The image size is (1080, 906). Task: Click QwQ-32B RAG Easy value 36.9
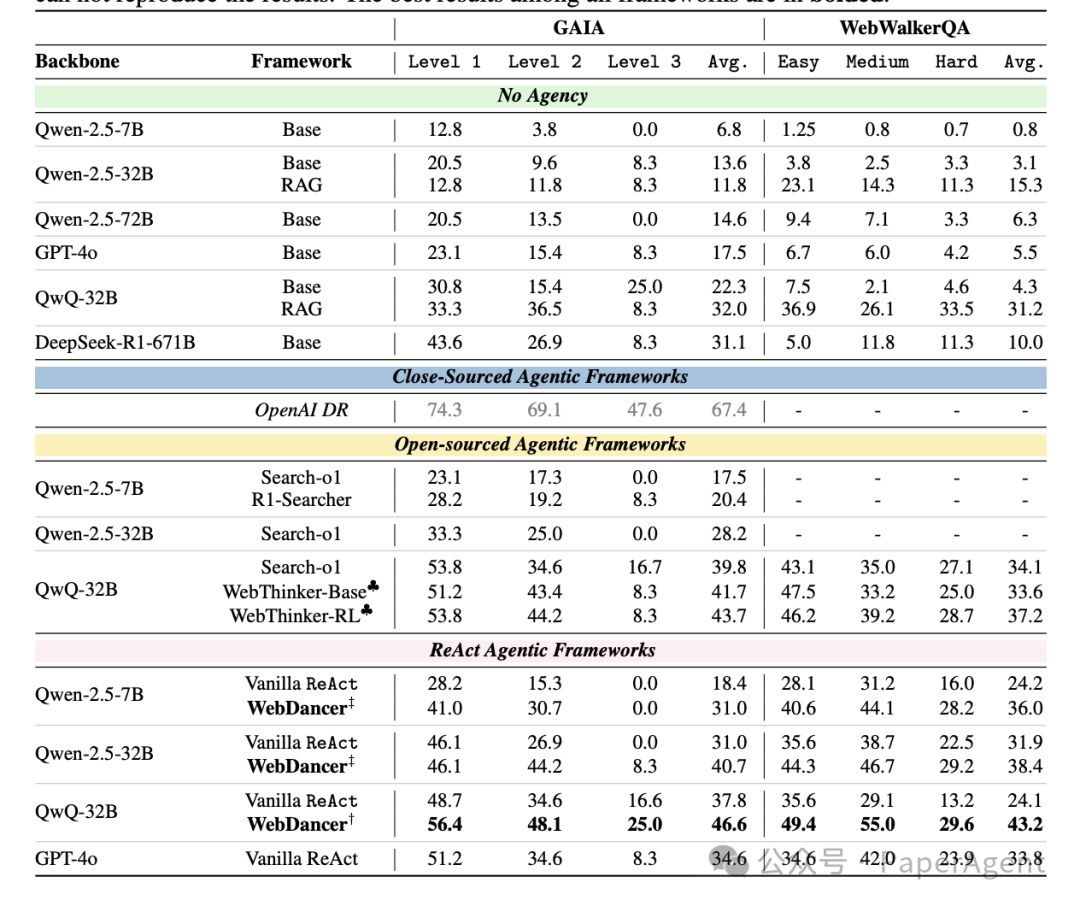tap(798, 309)
